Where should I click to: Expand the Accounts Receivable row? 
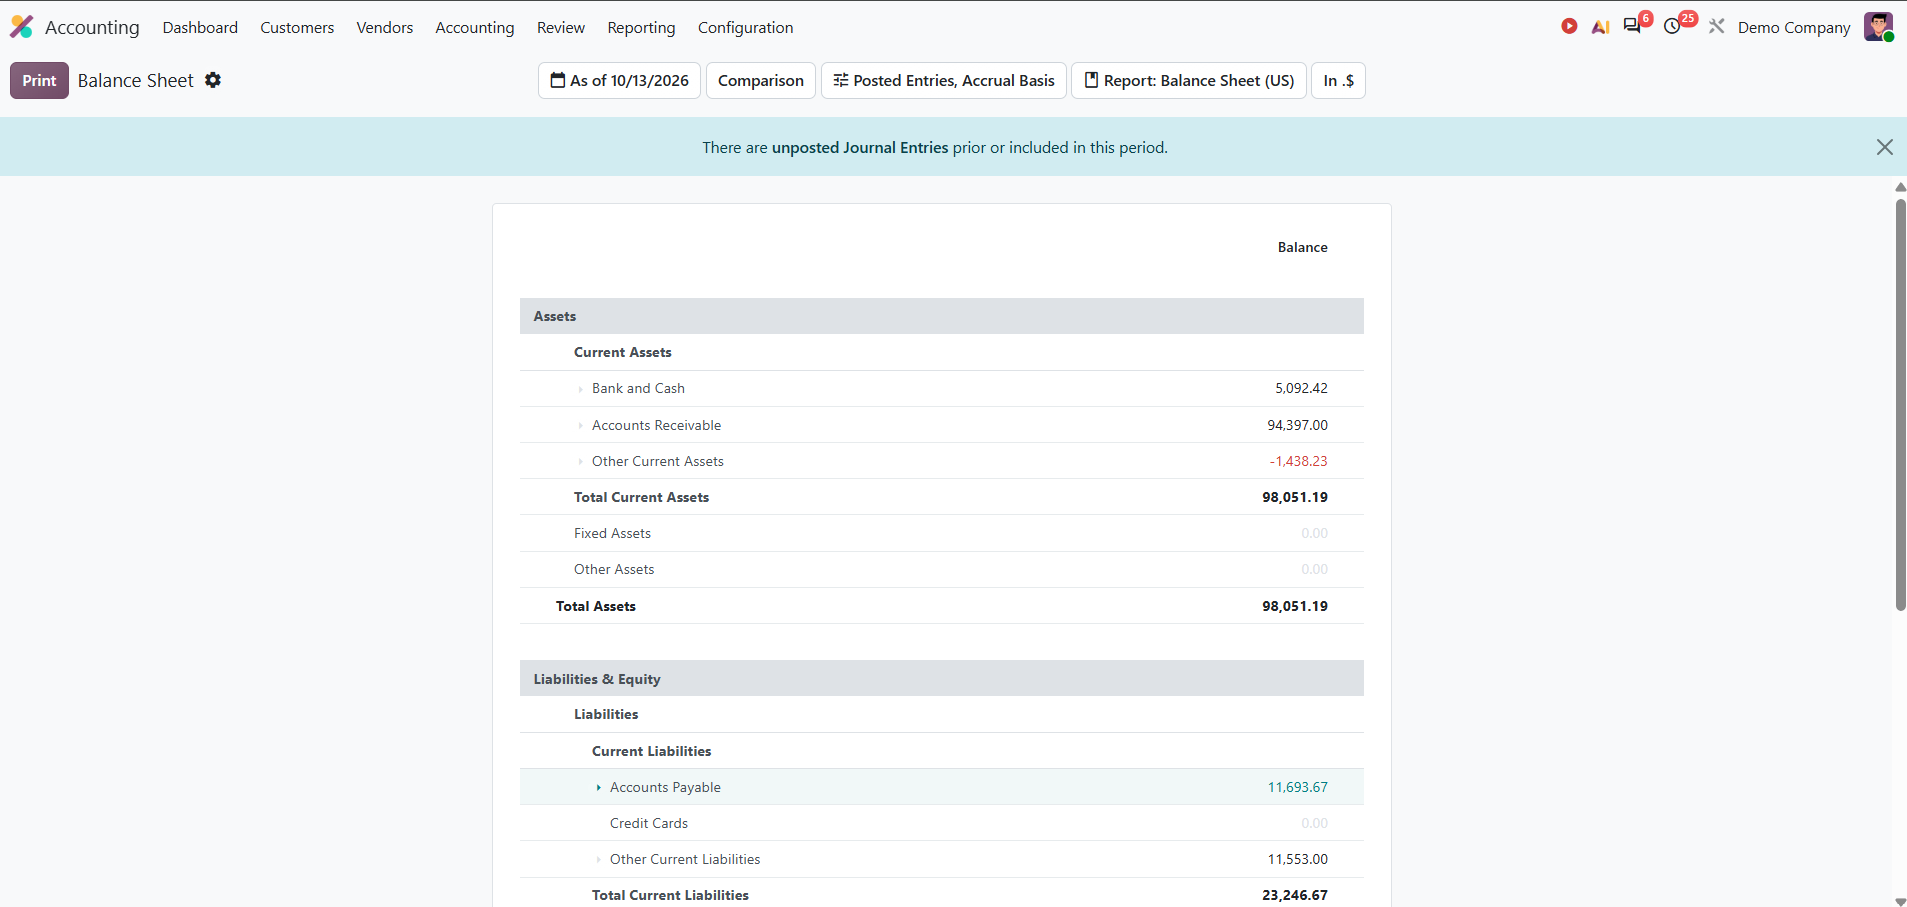click(580, 426)
